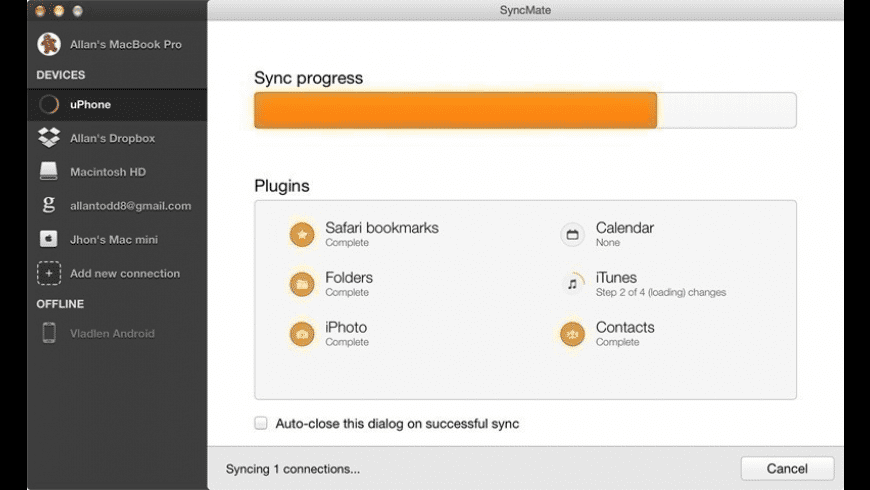Click the iPhoto camera plugin icon
This screenshot has width=870, height=490.
pos(301,334)
